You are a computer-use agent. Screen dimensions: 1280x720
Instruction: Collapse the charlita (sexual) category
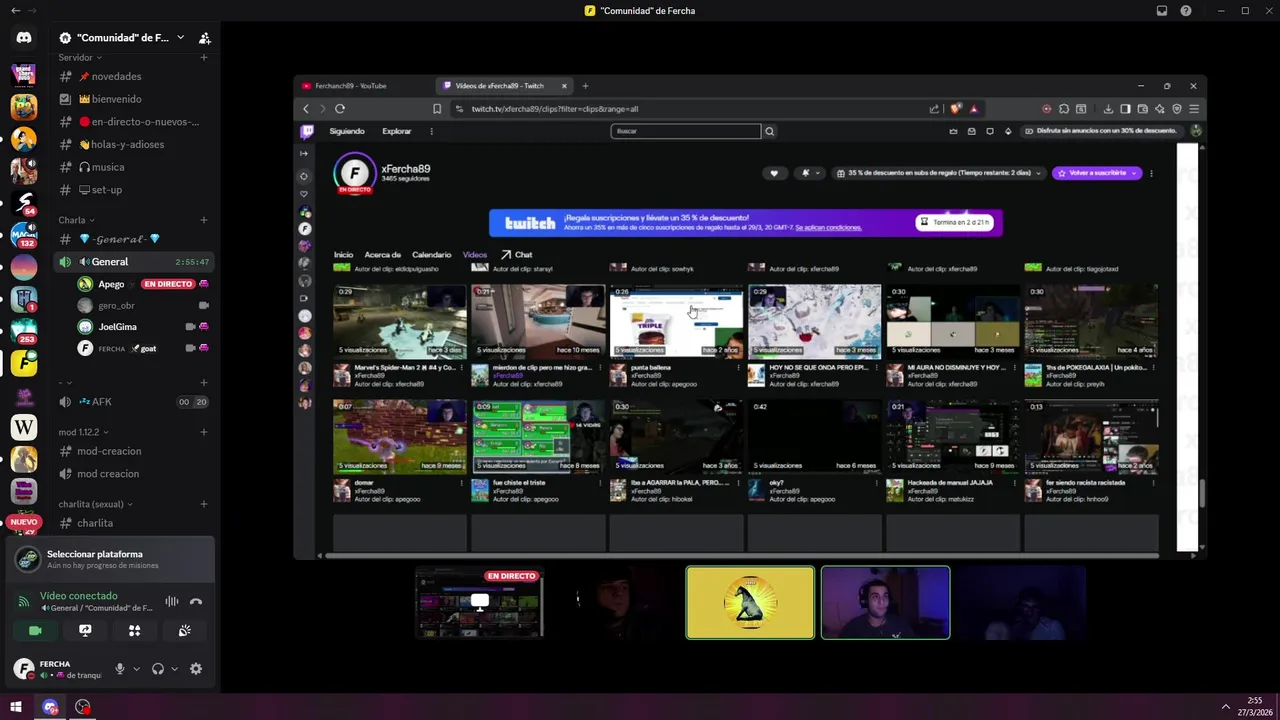pyautogui.click(x=95, y=504)
